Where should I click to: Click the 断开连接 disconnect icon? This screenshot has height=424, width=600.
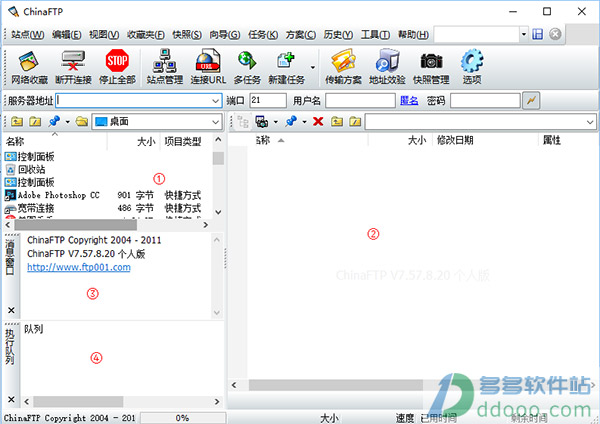(x=73, y=67)
